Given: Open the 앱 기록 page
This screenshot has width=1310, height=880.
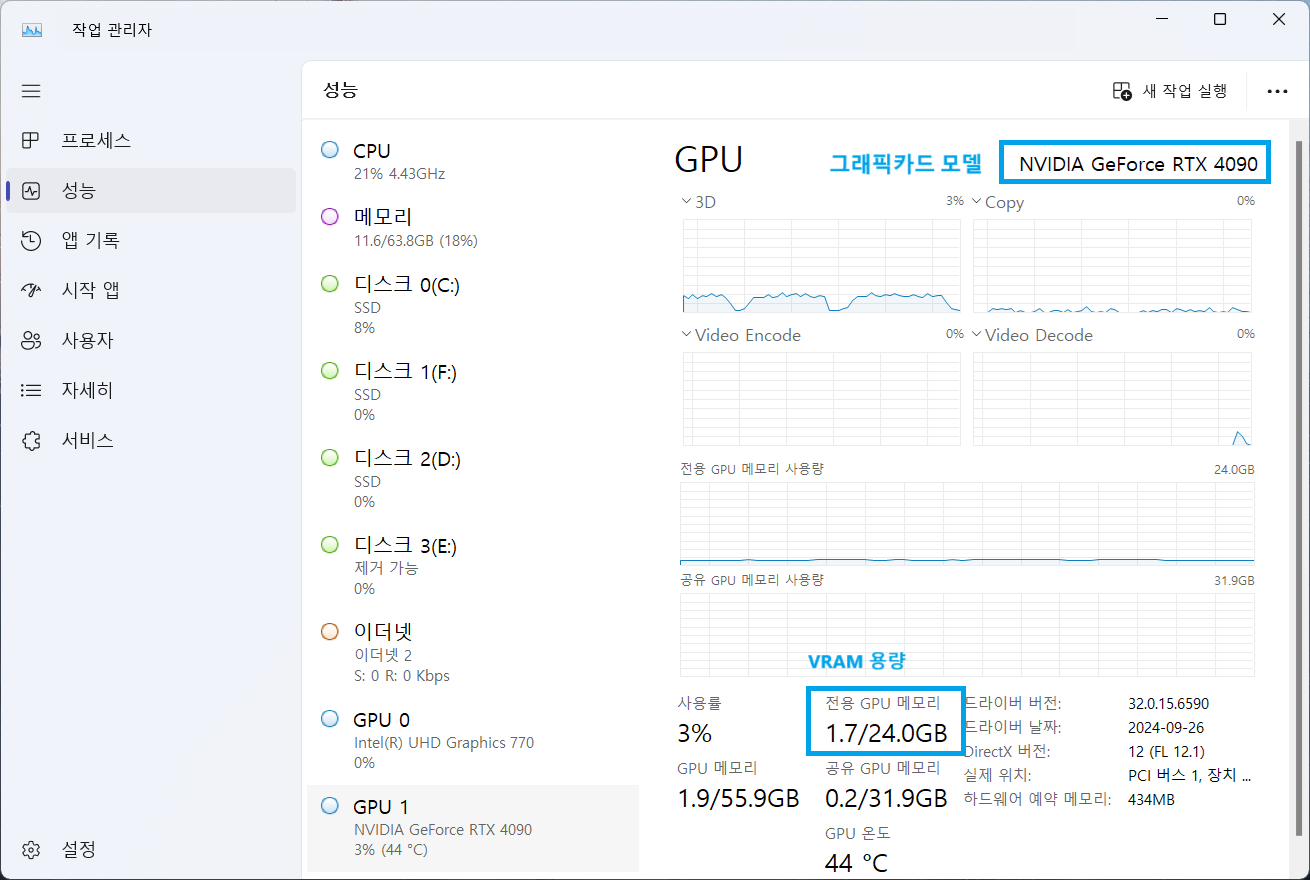Looking at the screenshot, I should [x=151, y=240].
